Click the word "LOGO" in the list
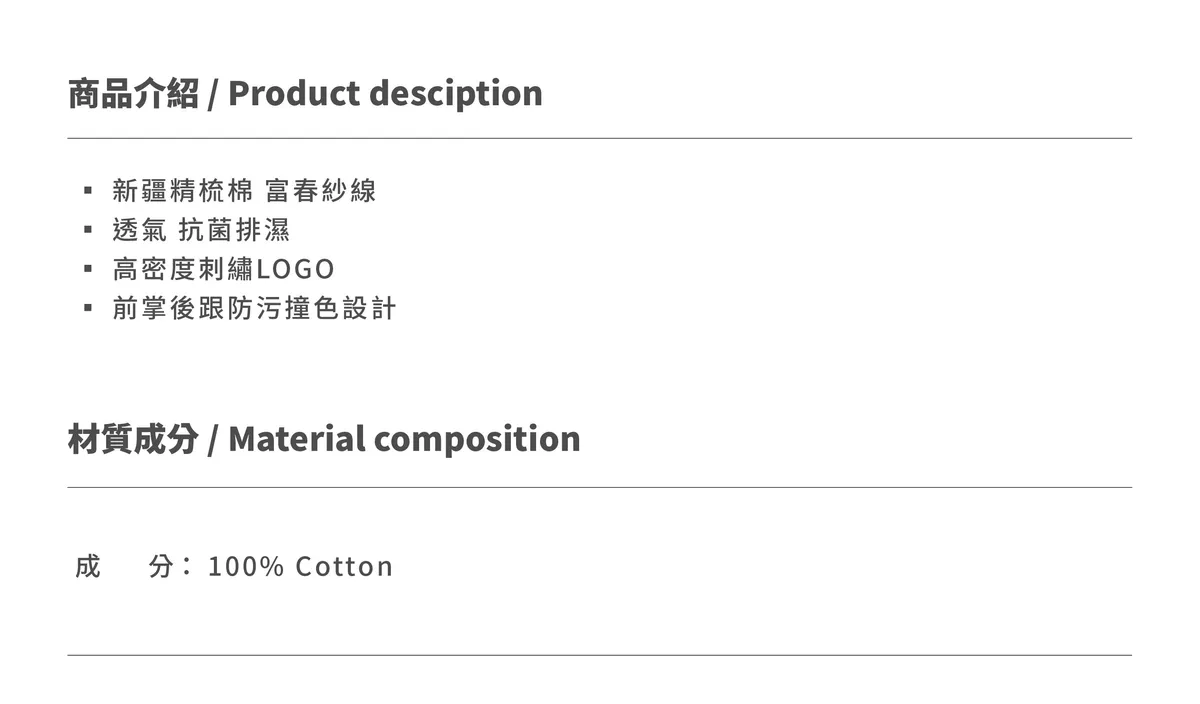The image size is (1200, 704). [295, 269]
